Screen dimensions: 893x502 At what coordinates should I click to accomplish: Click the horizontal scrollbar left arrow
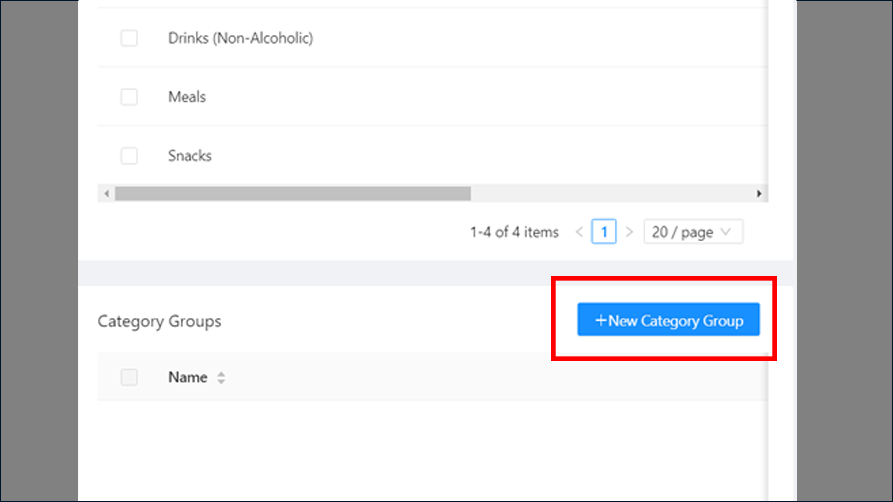click(x=106, y=194)
